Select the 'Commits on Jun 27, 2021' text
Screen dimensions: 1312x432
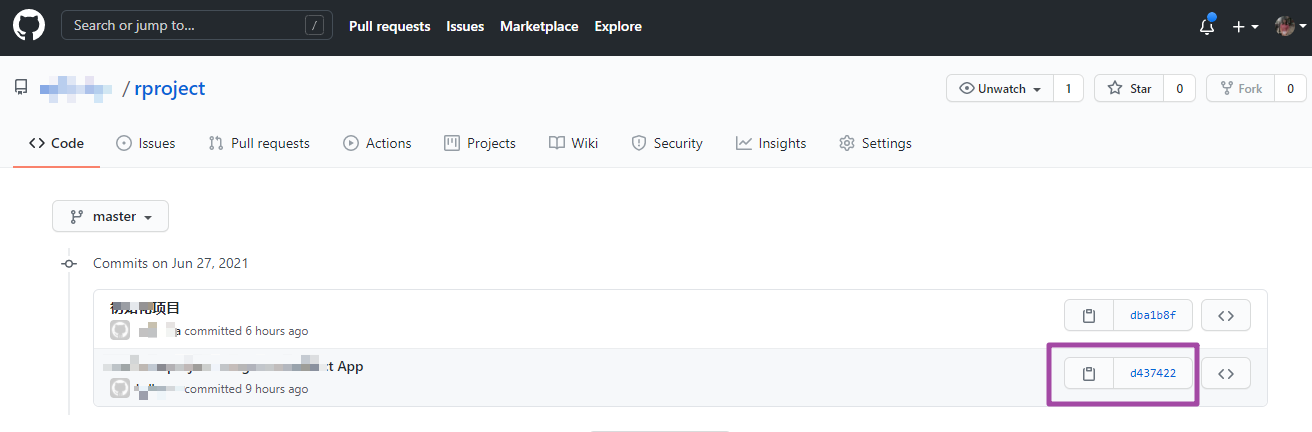coord(171,263)
